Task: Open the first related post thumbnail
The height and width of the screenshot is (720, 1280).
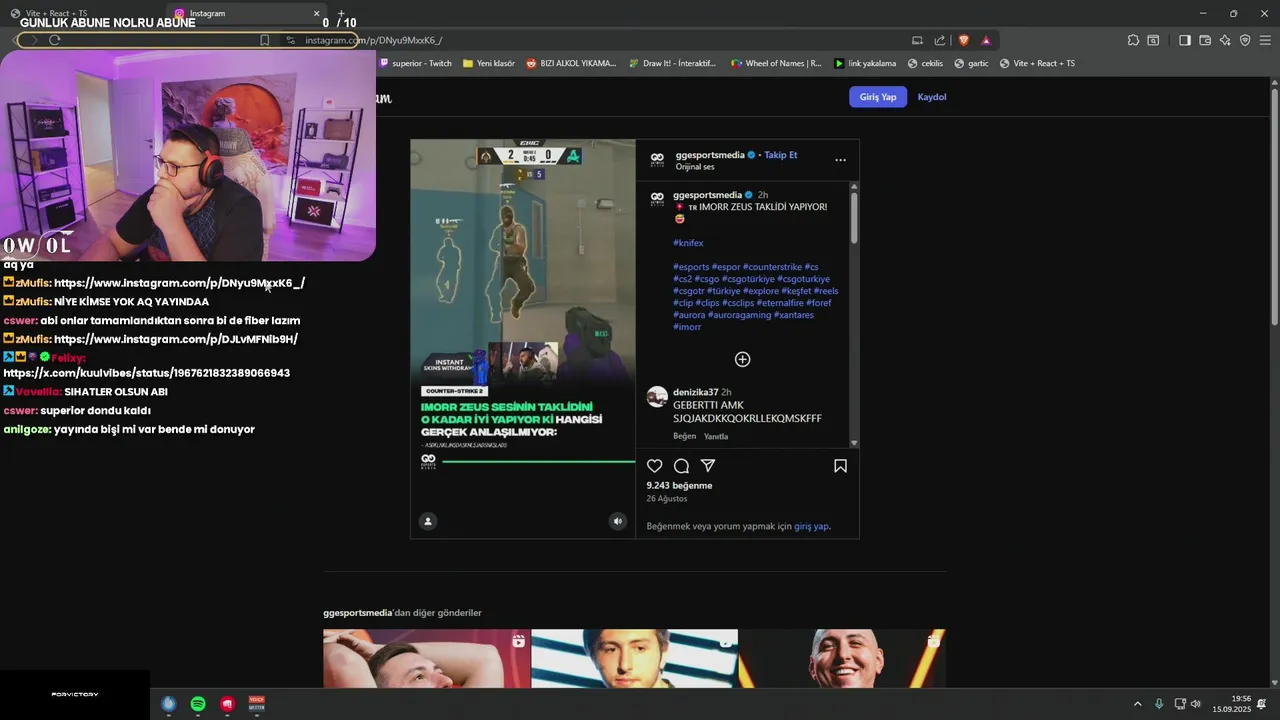Action: click(x=427, y=658)
